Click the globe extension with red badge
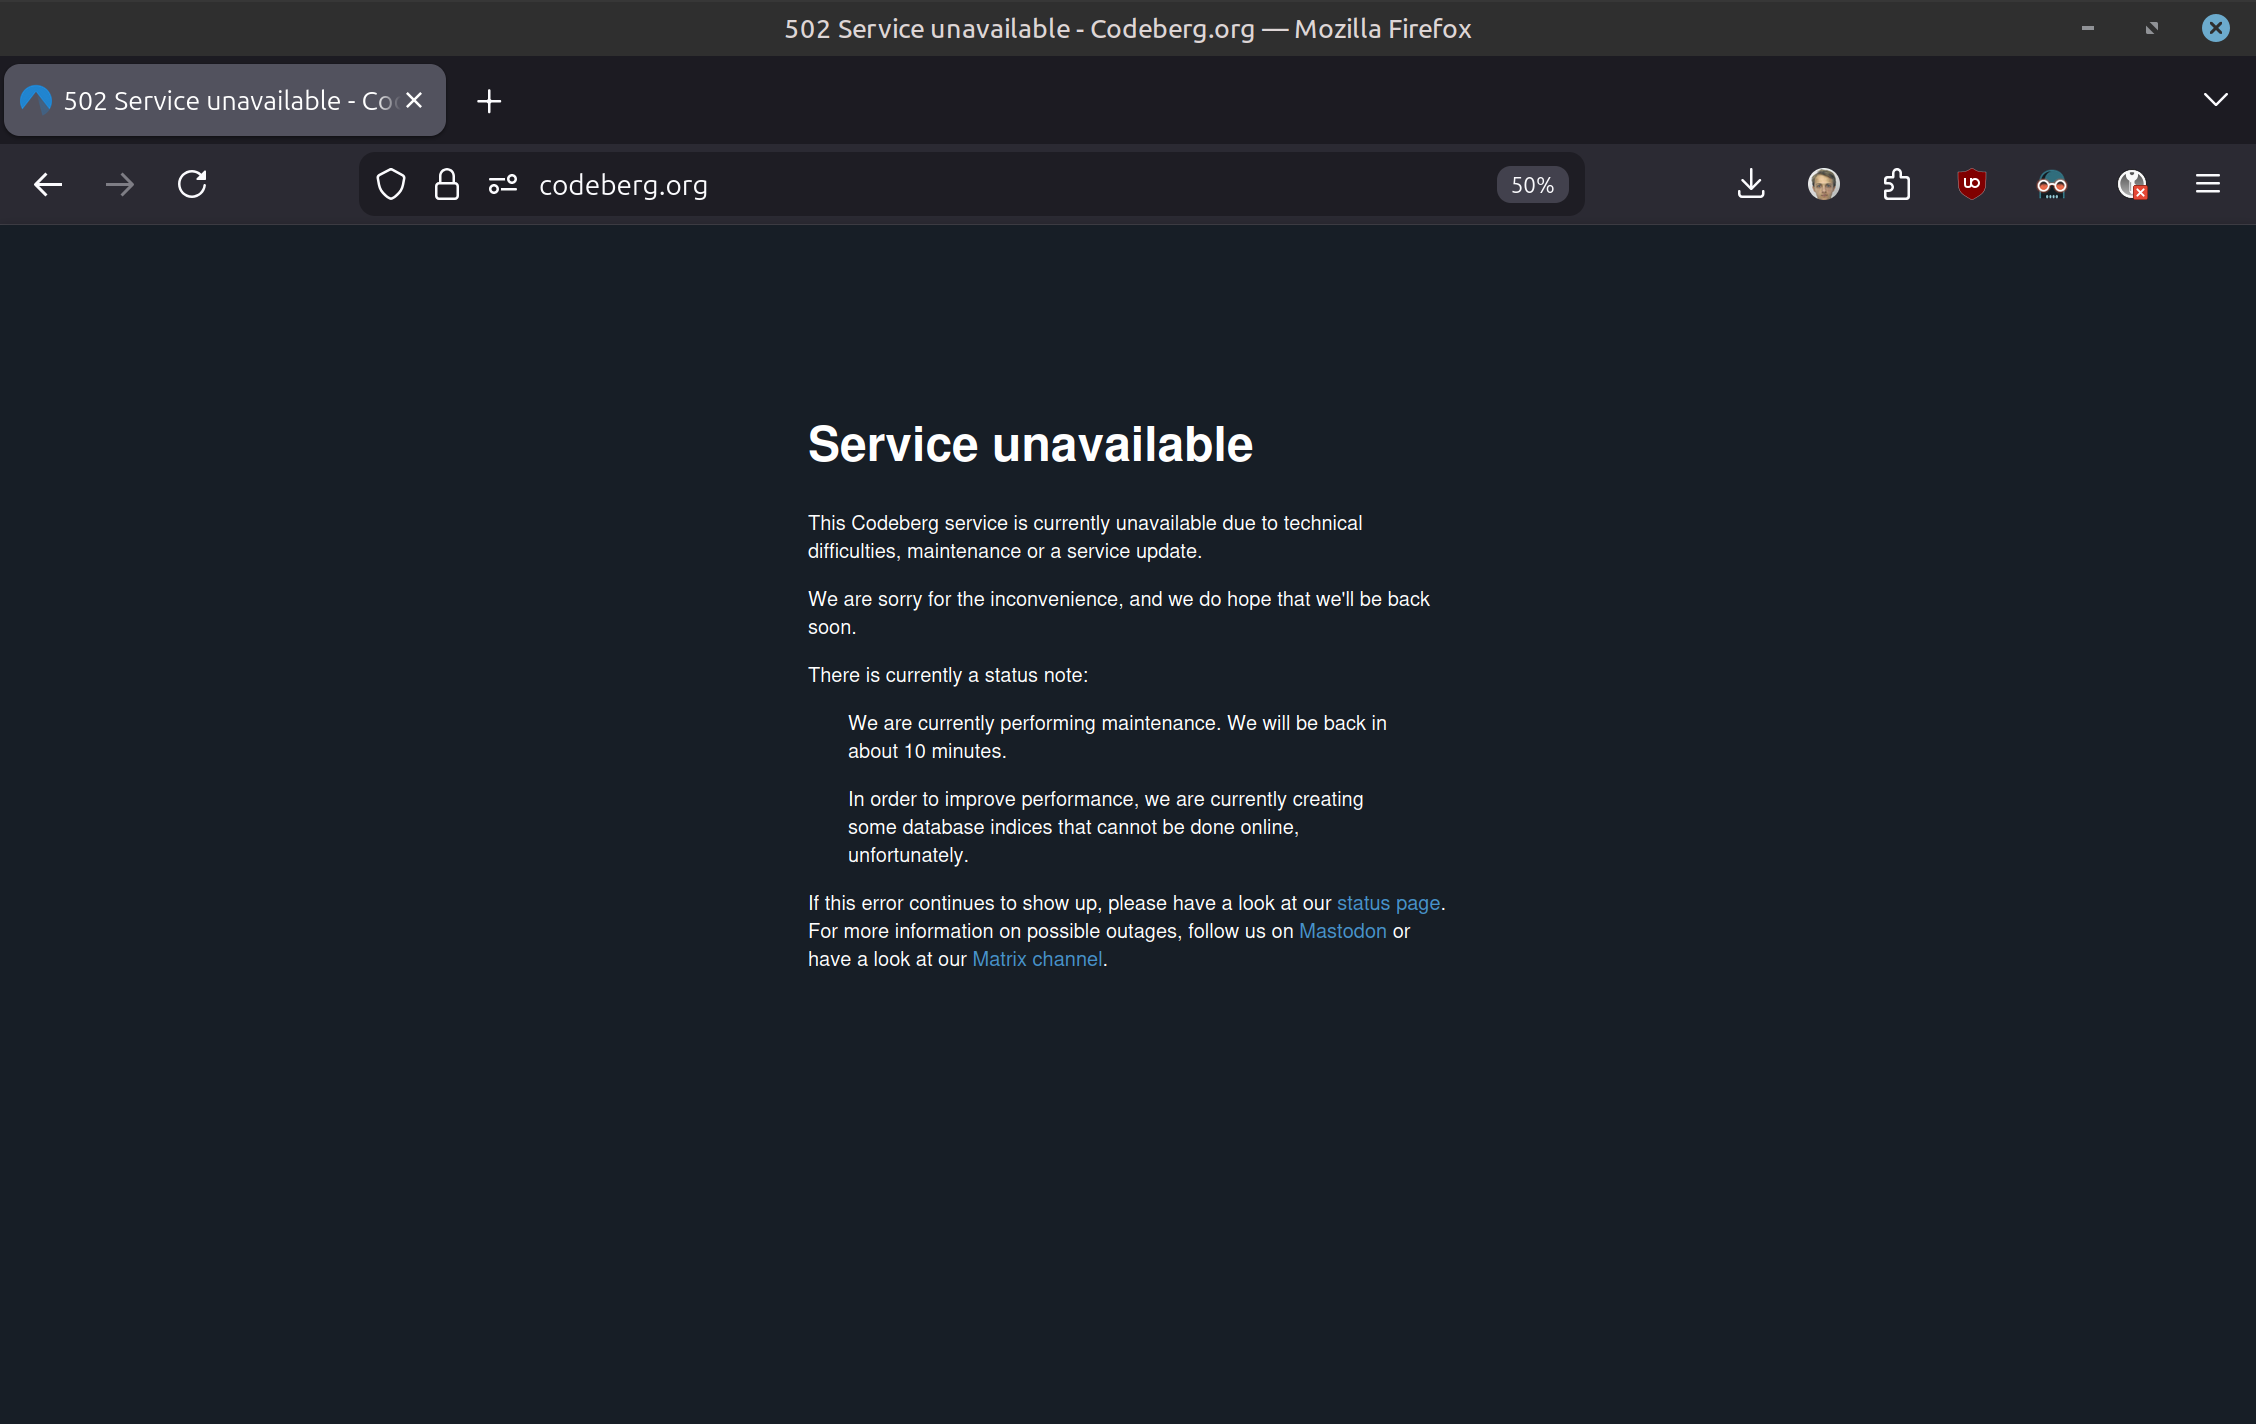The image size is (2256, 1424). (2131, 184)
